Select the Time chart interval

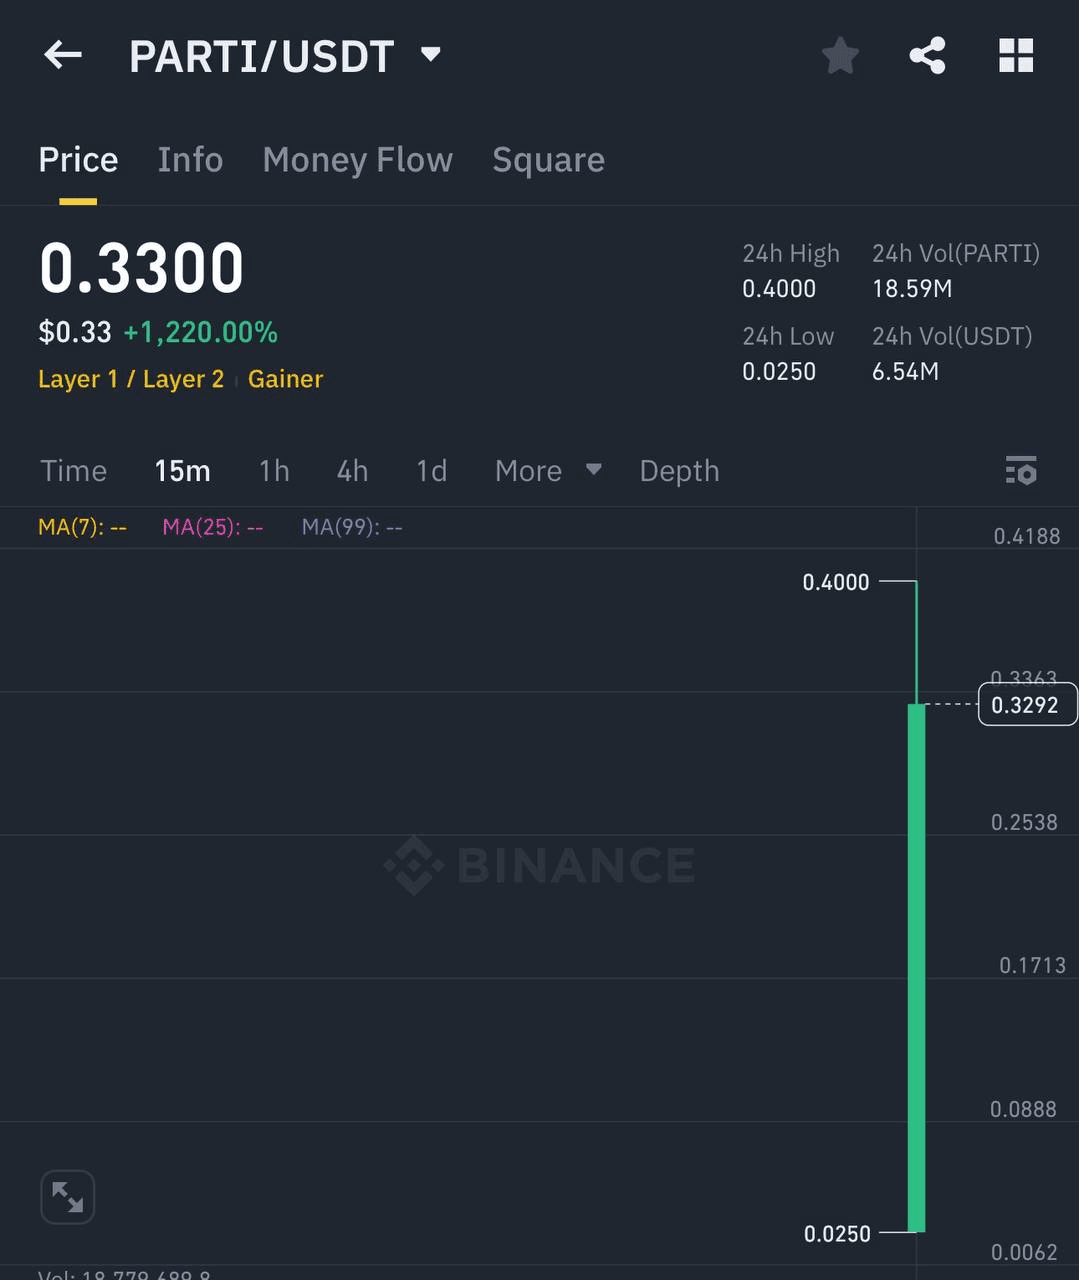point(74,471)
